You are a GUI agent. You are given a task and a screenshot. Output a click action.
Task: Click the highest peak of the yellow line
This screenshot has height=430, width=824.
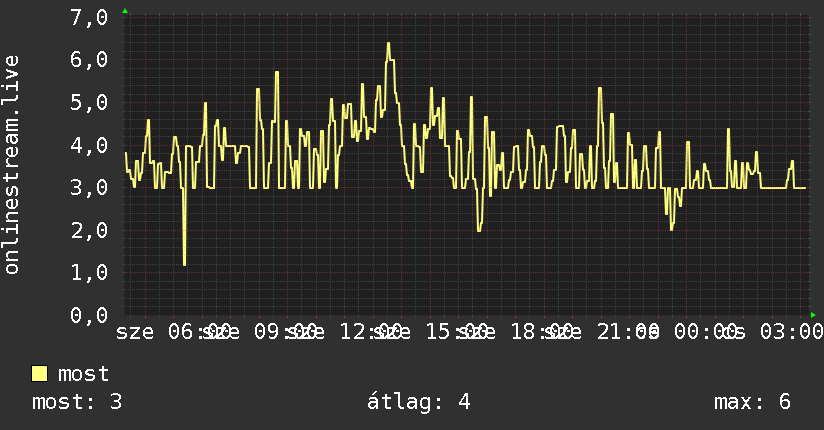tap(388, 44)
